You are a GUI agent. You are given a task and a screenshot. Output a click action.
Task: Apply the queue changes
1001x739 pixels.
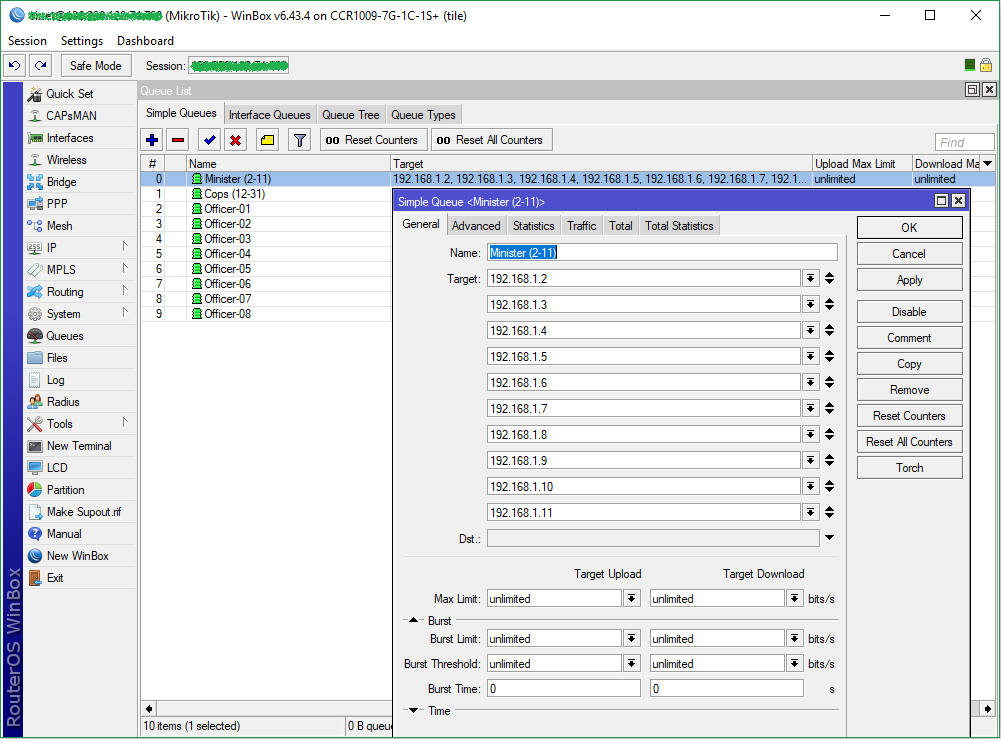click(909, 279)
